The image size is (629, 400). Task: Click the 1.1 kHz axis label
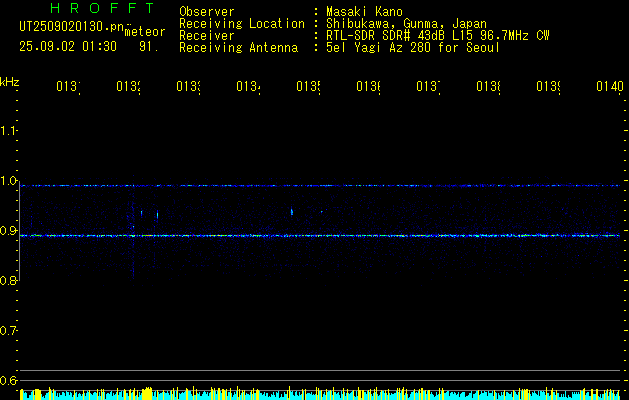point(8,130)
